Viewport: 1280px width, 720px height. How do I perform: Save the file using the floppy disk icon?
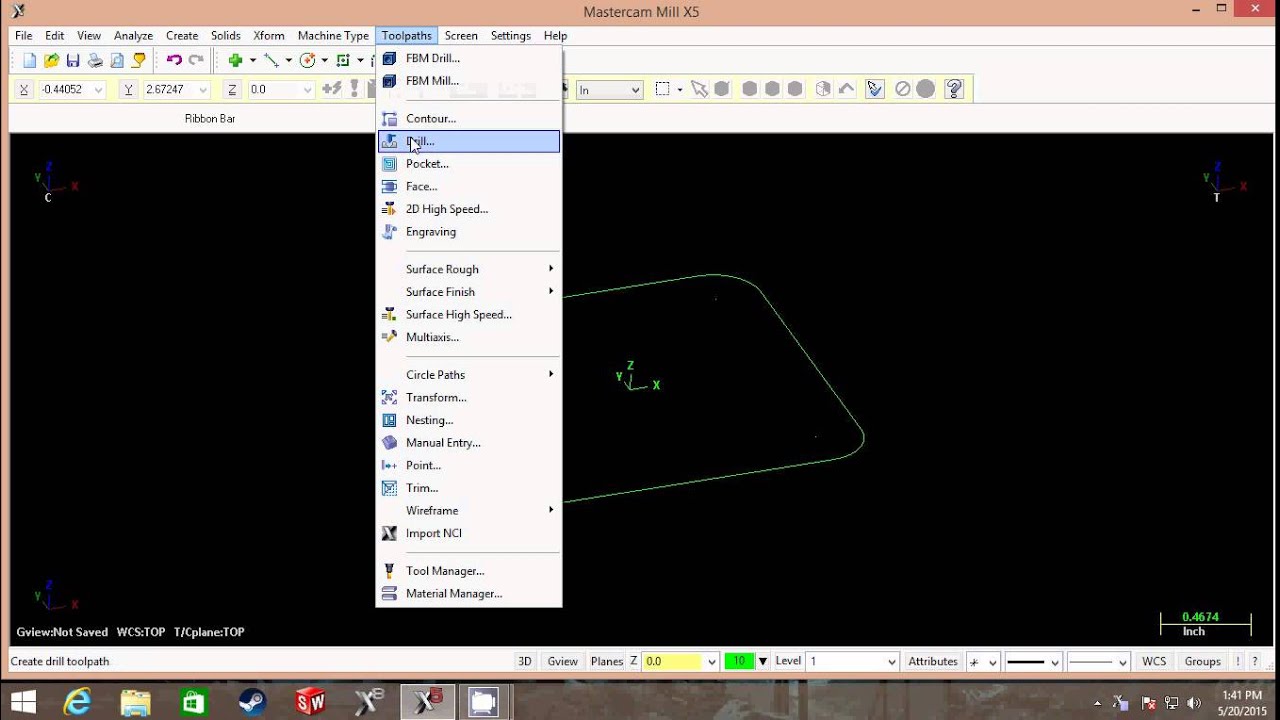pyautogui.click(x=73, y=60)
